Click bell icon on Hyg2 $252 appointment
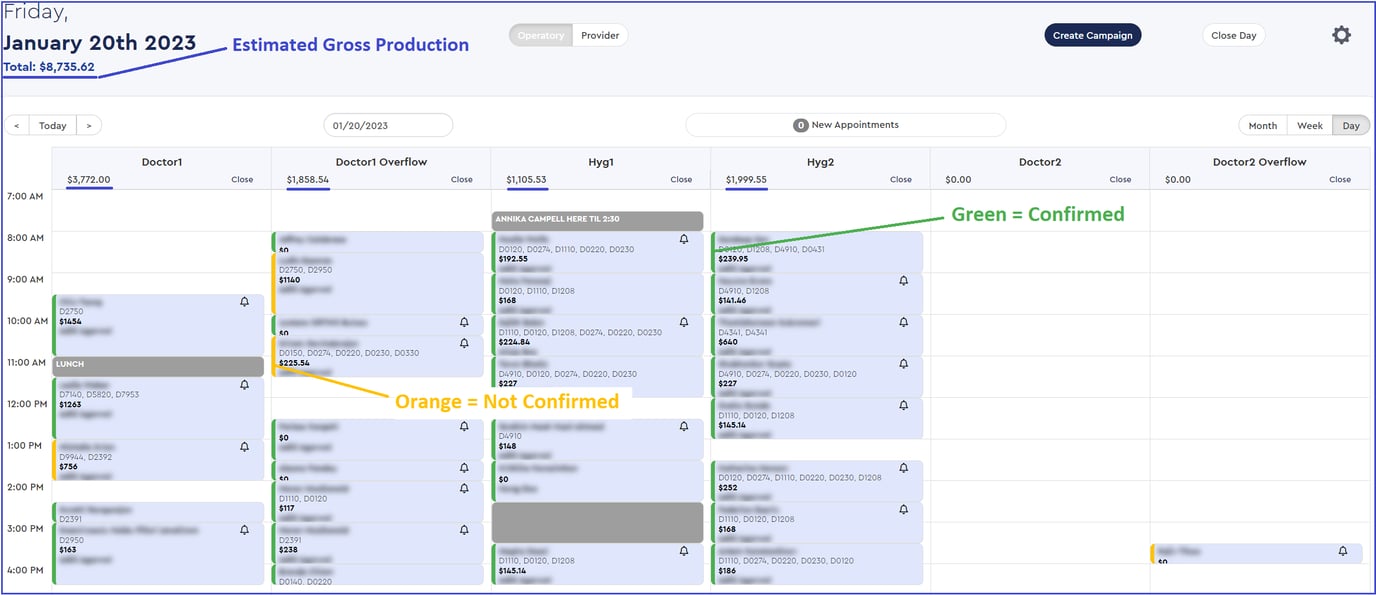The height and width of the screenshot is (595, 1376). click(904, 468)
